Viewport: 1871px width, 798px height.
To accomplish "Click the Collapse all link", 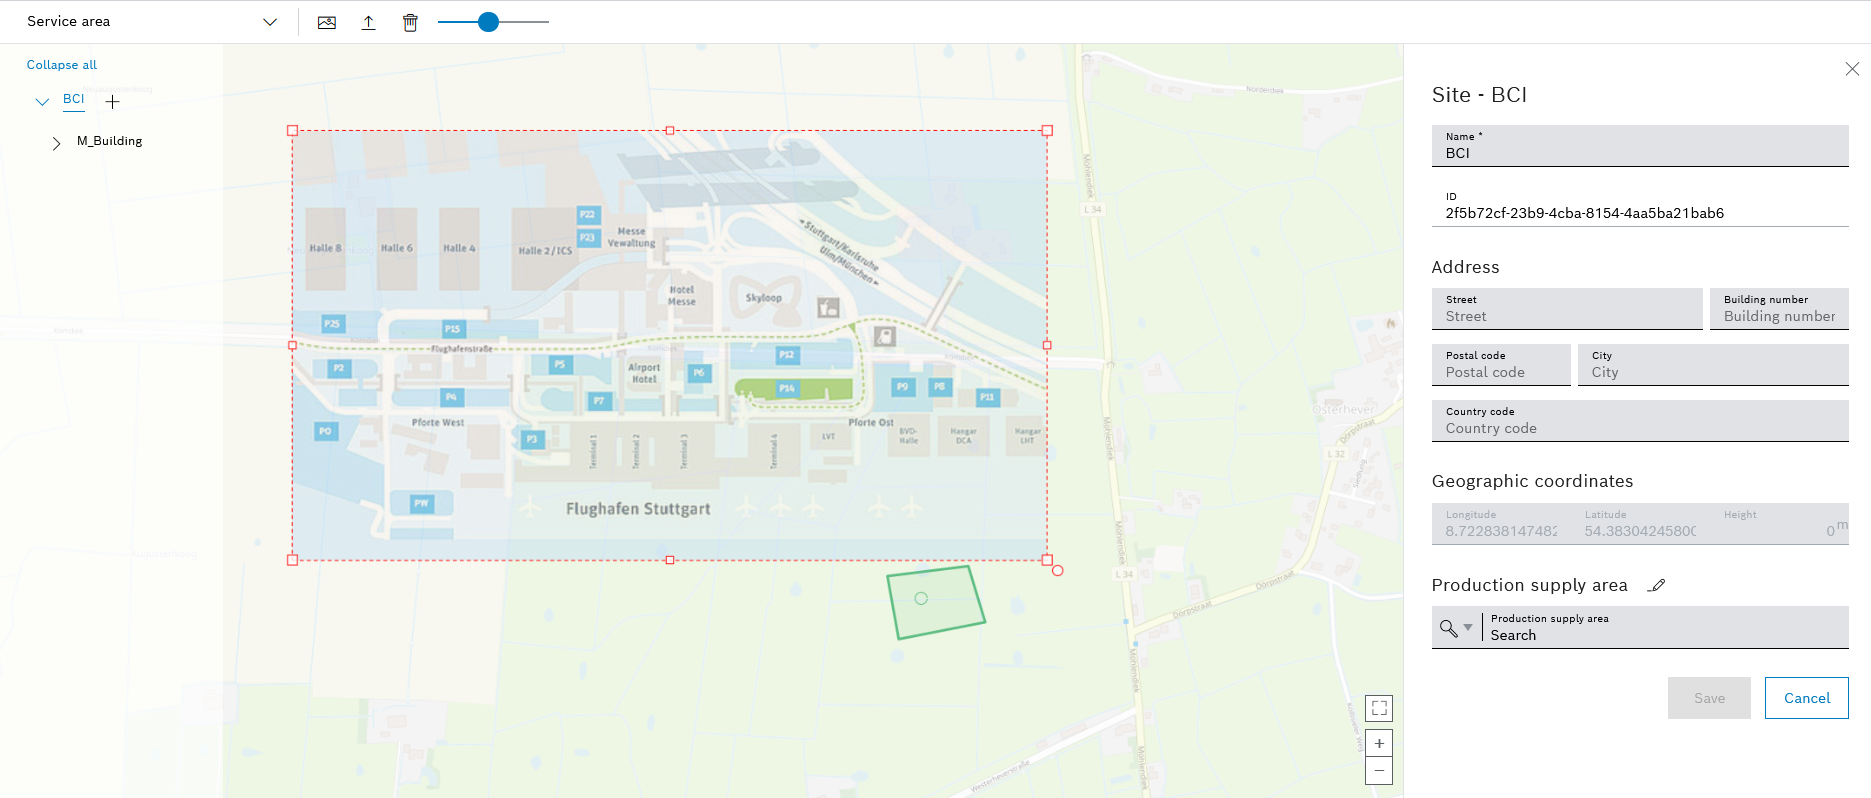I will click(x=62, y=65).
